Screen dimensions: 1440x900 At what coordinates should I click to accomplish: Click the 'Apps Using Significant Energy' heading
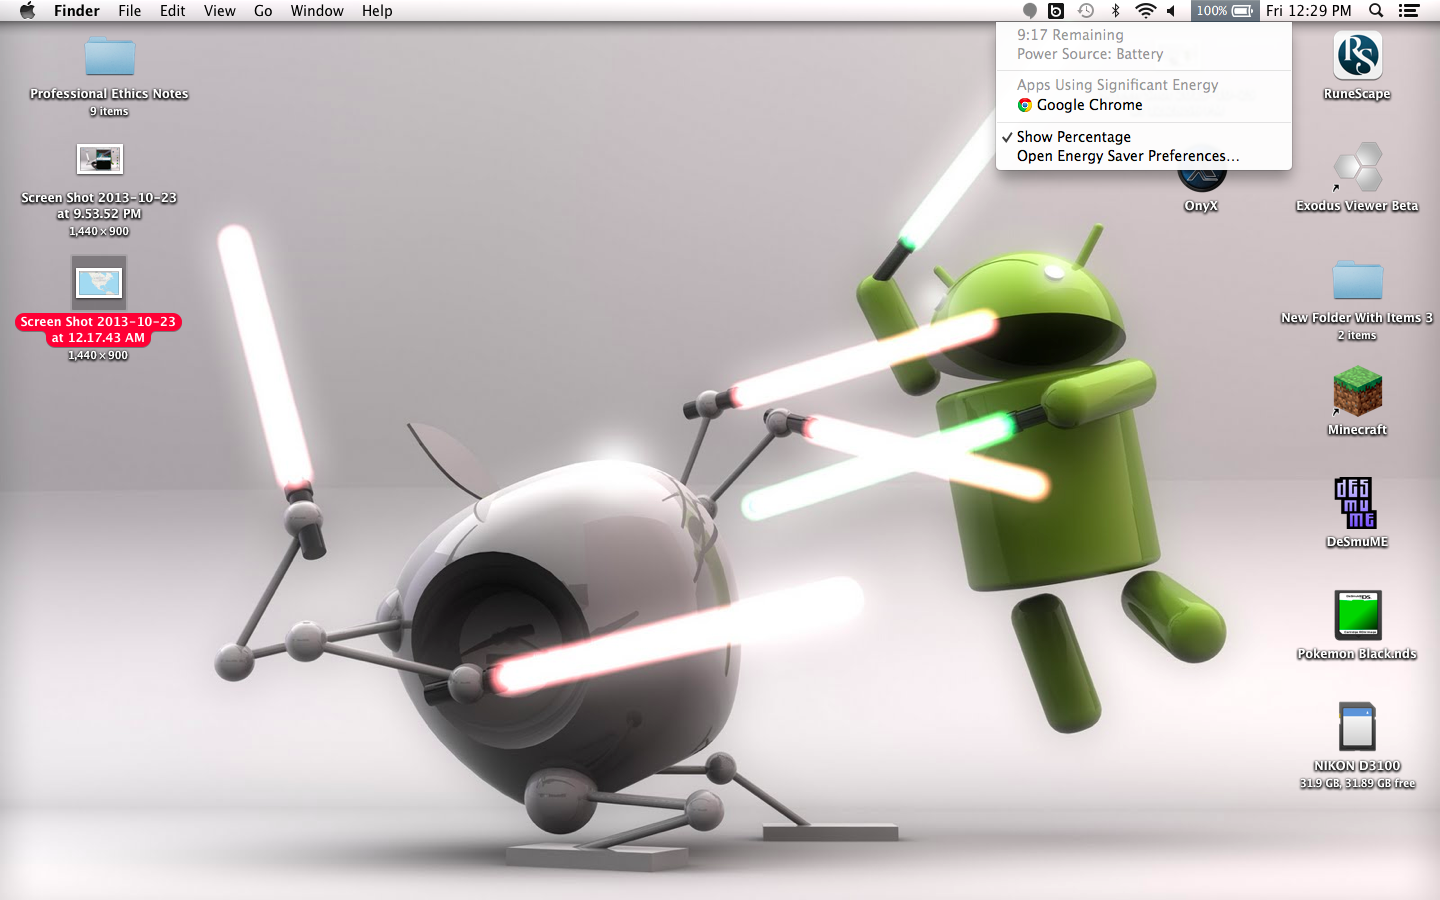[x=1117, y=85]
